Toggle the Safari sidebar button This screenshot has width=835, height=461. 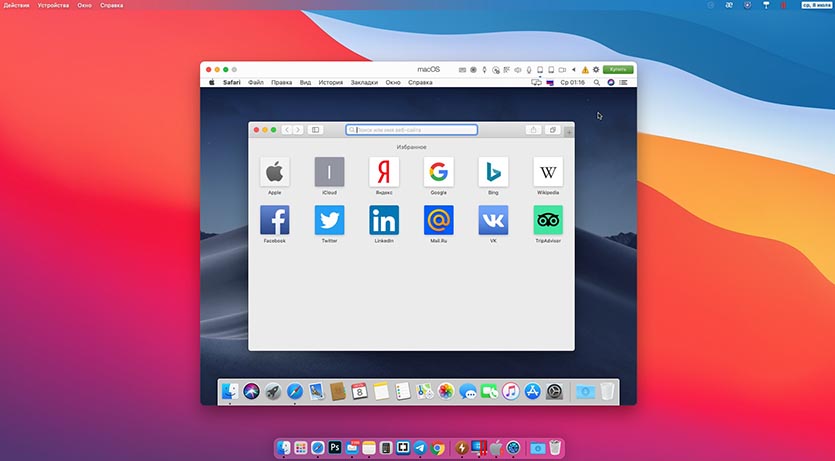tap(315, 130)
